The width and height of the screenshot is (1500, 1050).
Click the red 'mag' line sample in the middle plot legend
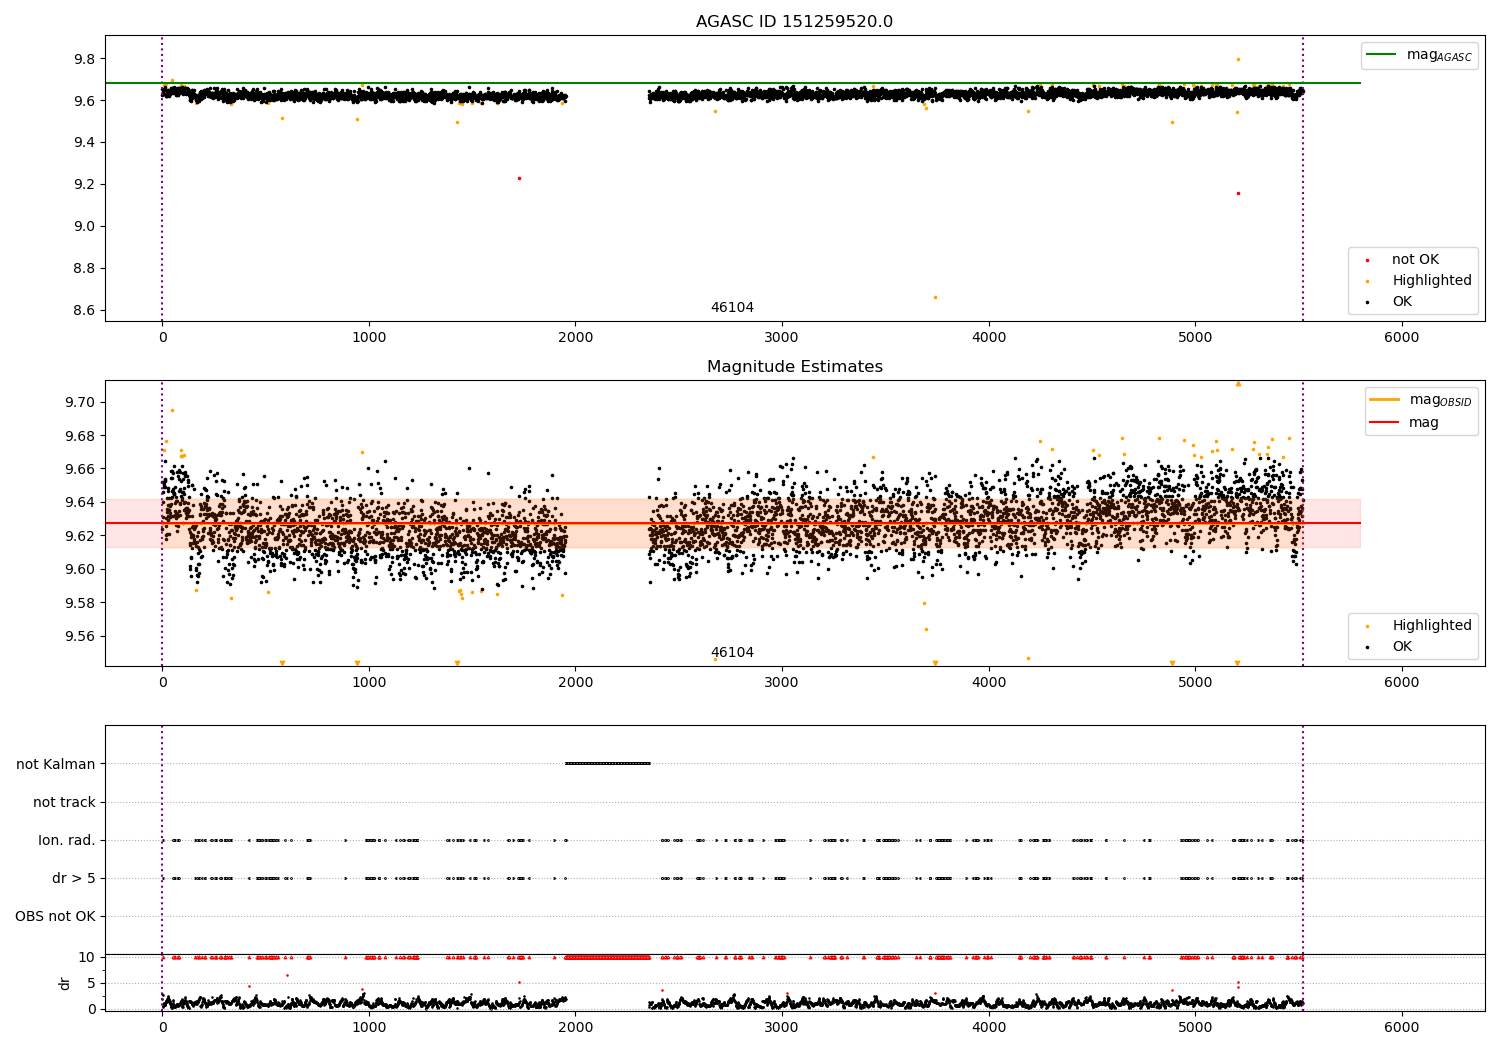[1386, 423]
